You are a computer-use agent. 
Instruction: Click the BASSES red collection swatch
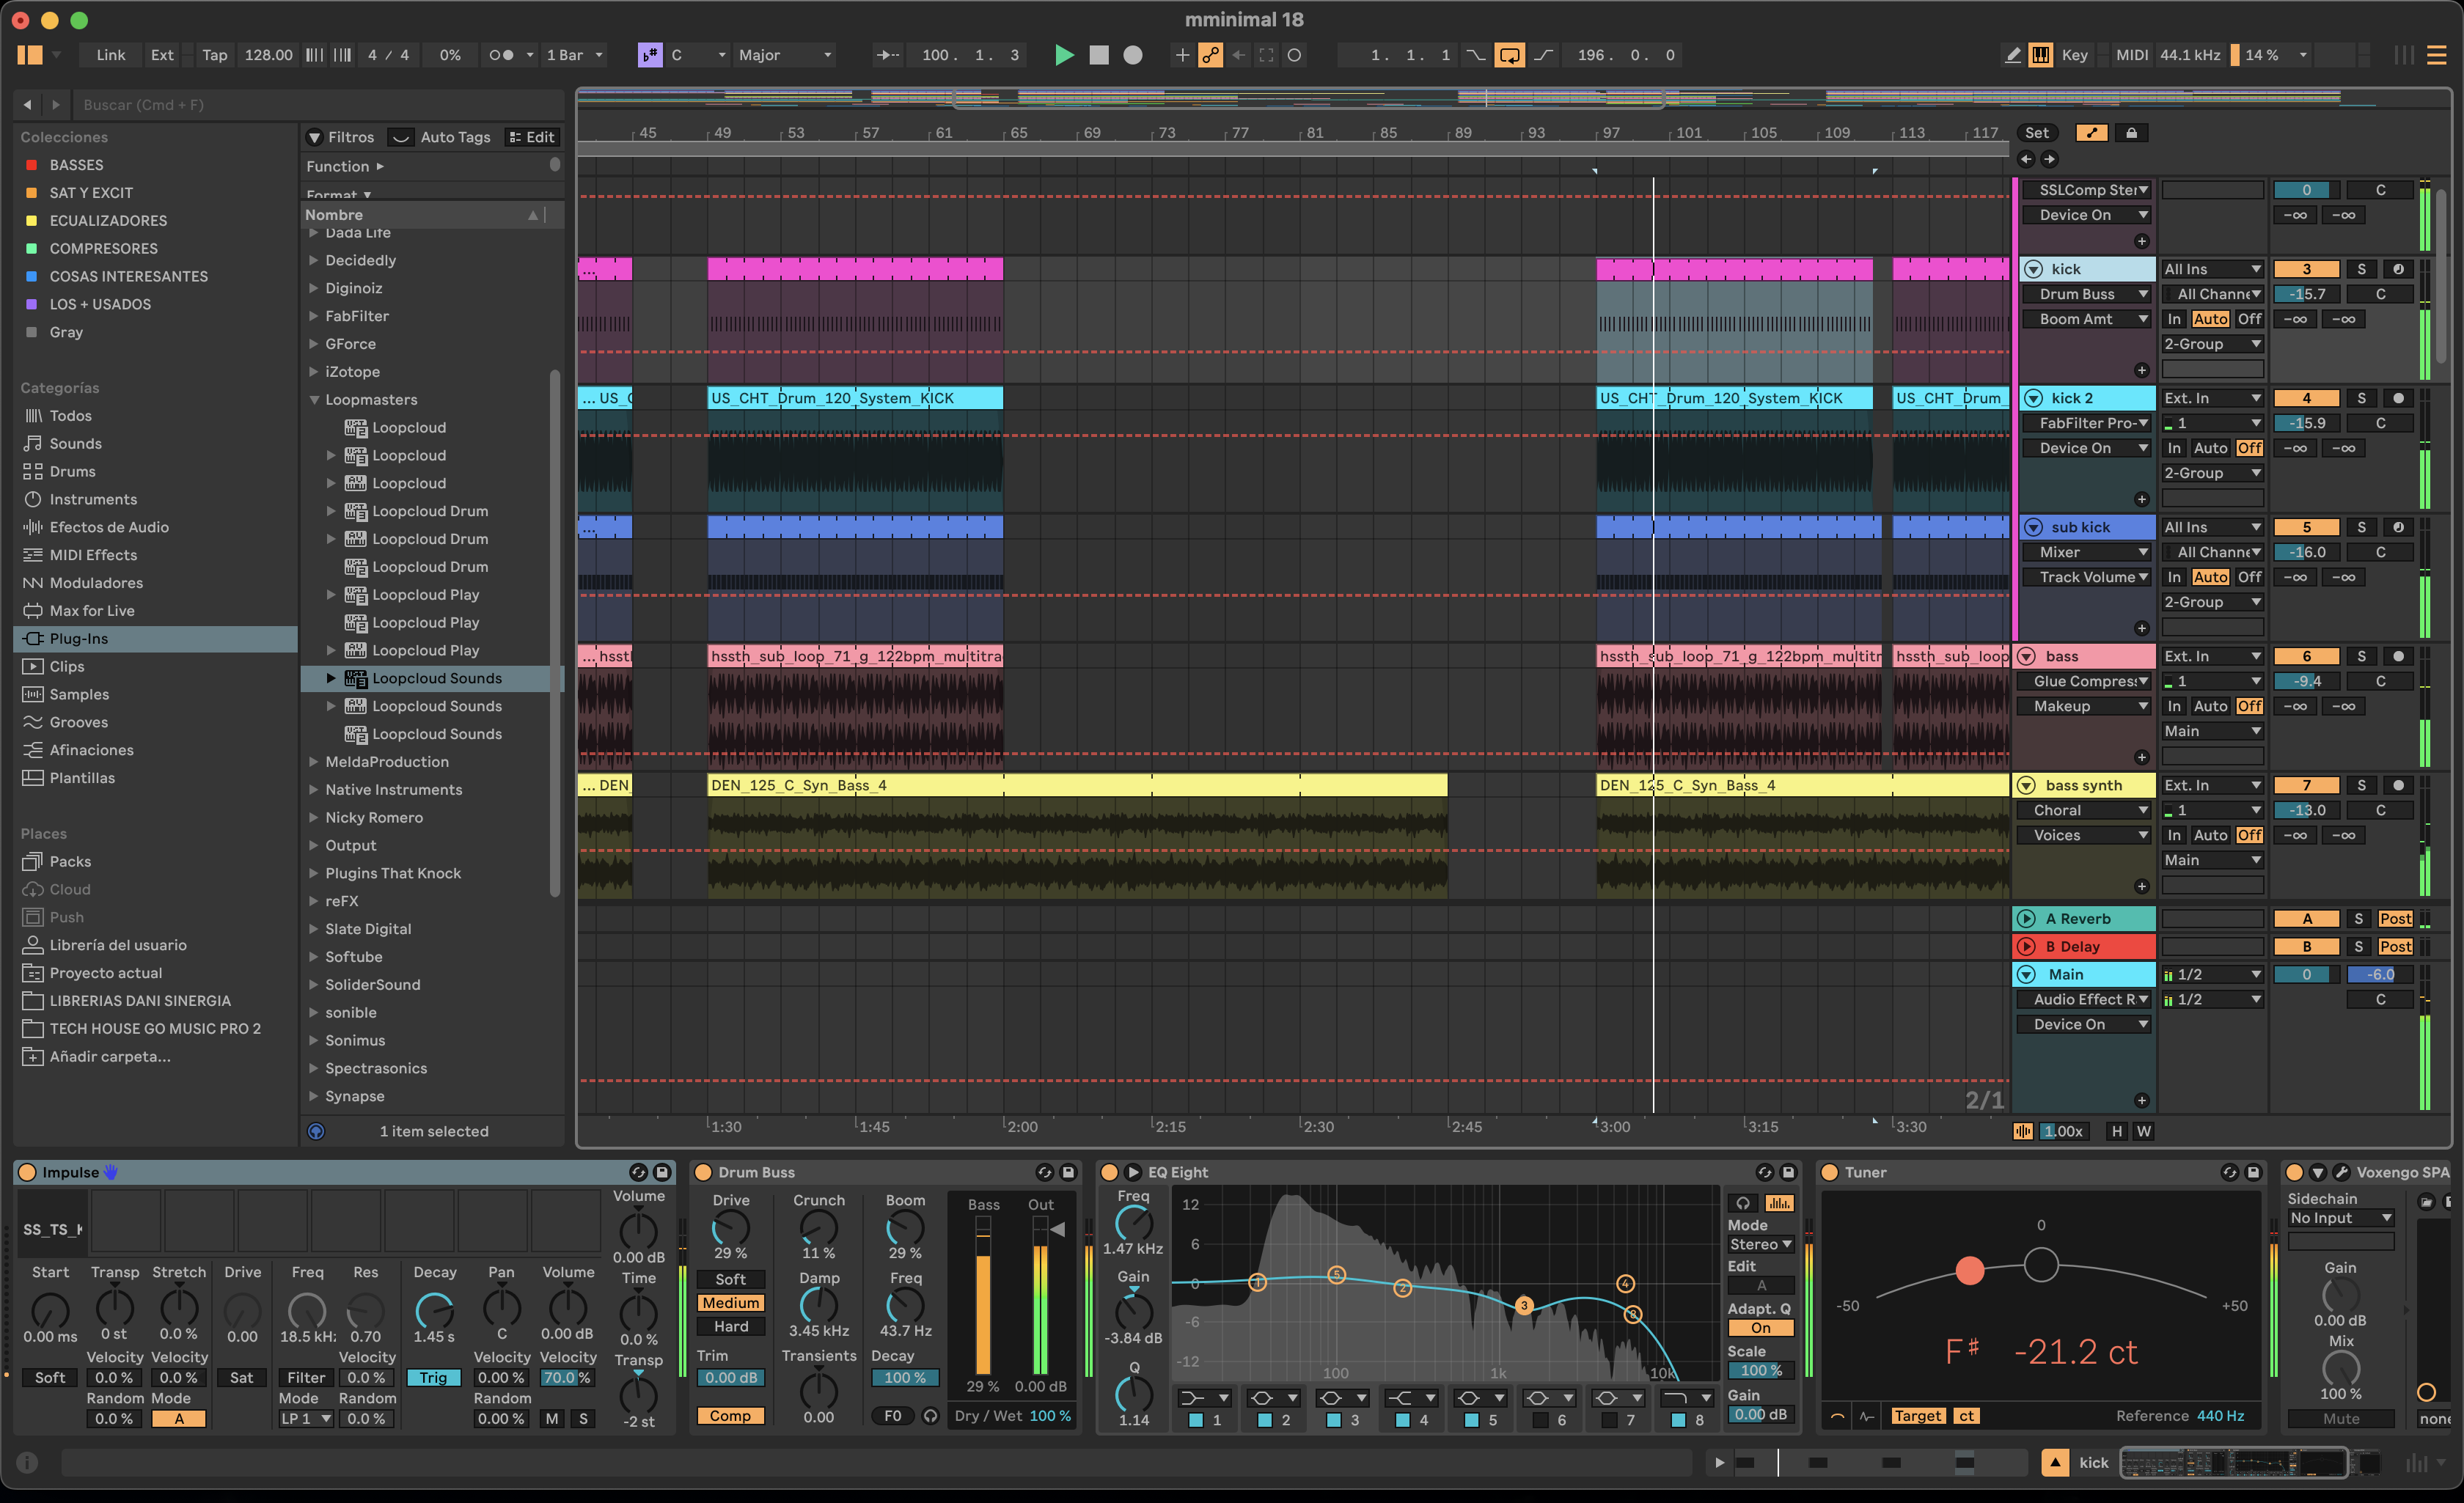pyautogui.click(x=31, y=165)
